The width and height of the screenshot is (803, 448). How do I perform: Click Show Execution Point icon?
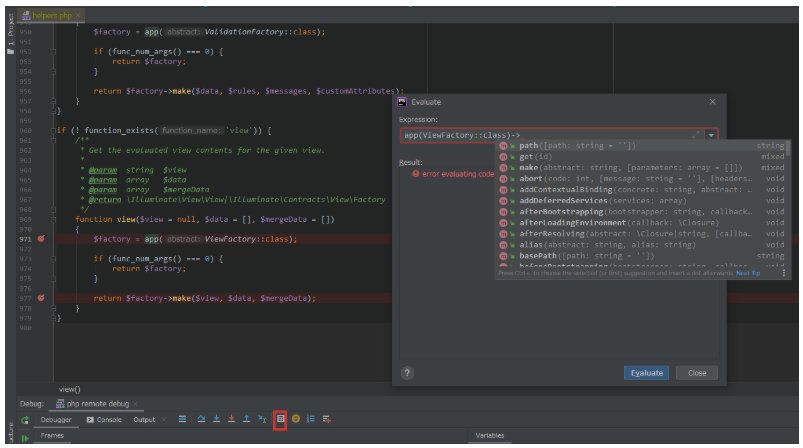182,419
